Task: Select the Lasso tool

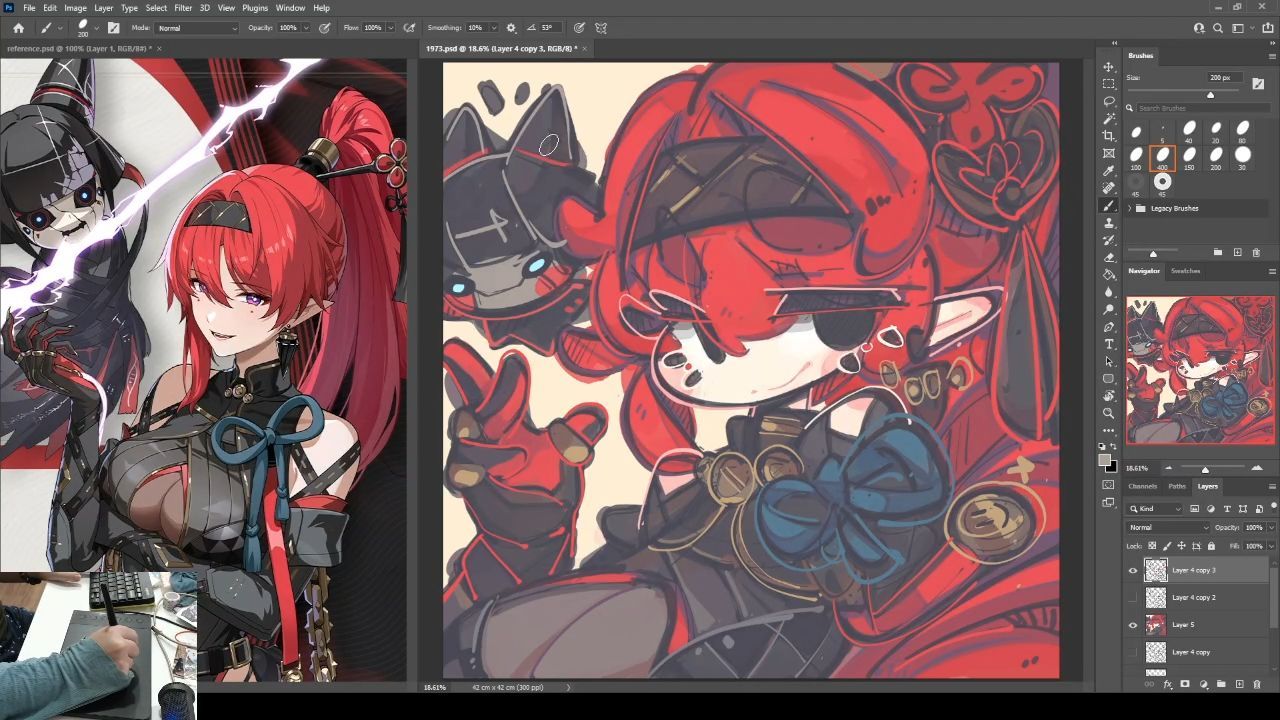Action: 1108,102
